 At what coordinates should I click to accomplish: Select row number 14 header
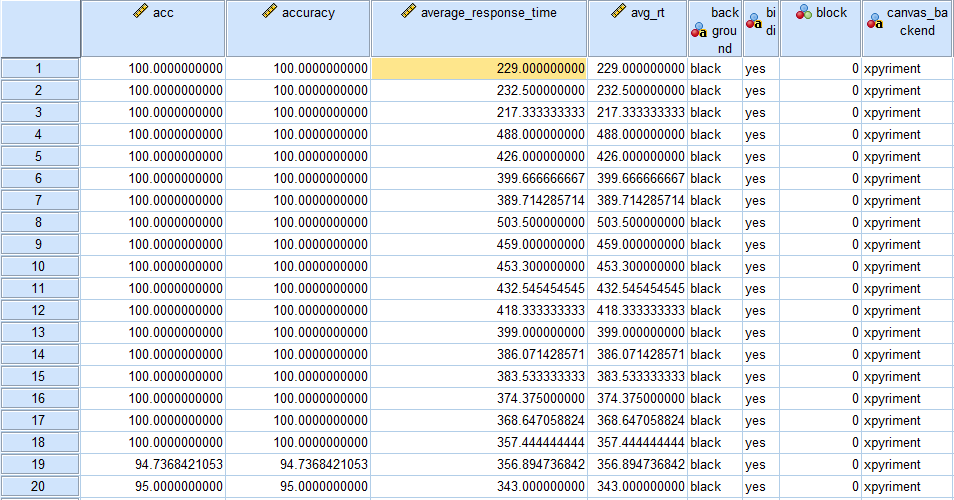point(40,354)
